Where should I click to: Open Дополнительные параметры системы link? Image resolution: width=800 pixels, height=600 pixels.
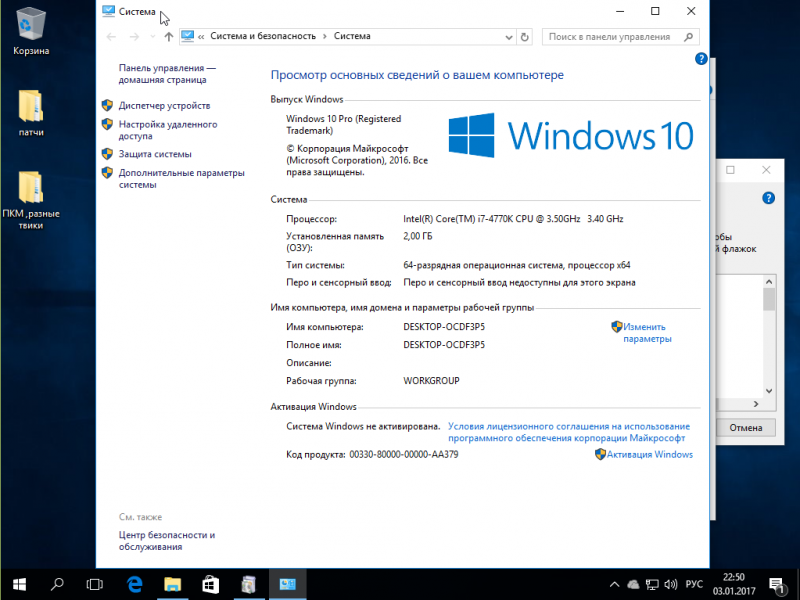(182, 179)
